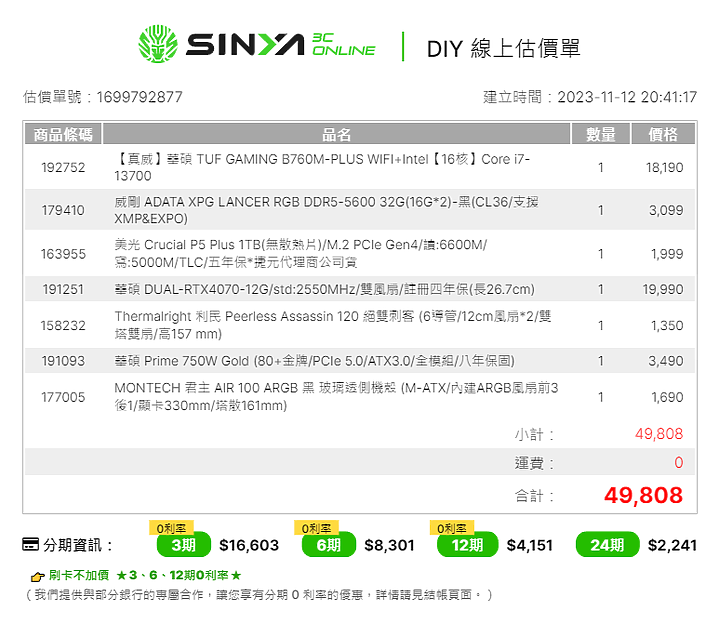Click the bold 合計 total 49,808
Viewport: 720px width, 624px height.
click(643, 495)
